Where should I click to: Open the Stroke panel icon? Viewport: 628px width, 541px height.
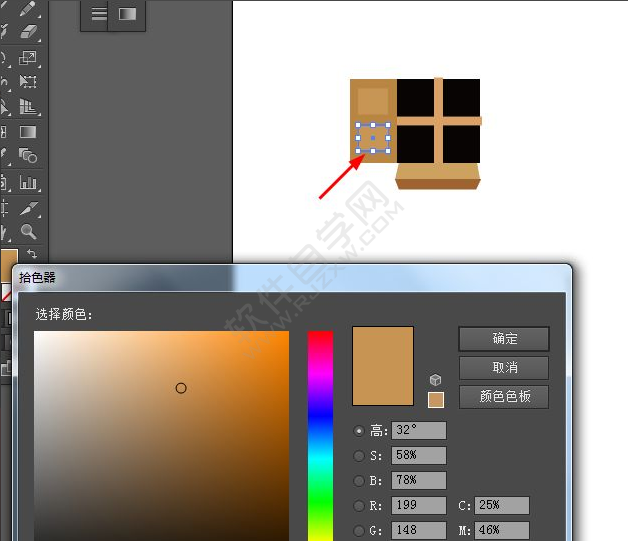[99, 14]
